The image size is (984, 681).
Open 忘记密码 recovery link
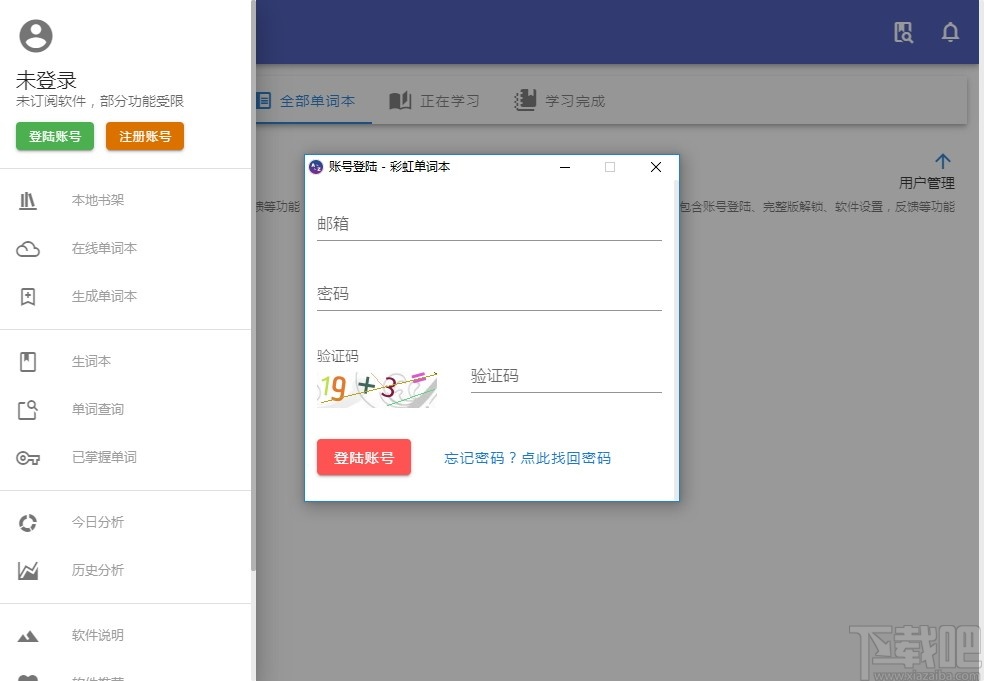527,457
